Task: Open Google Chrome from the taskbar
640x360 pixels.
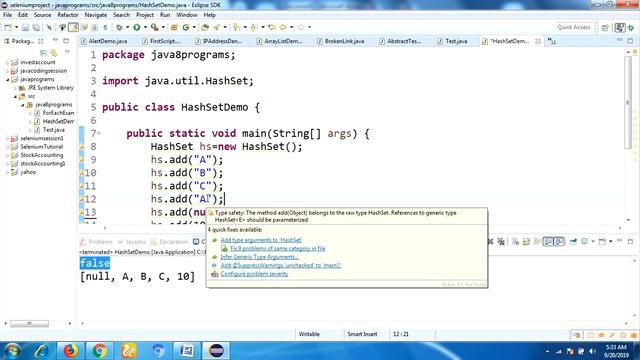Action: pyautogui.click(x=99, y=351)
